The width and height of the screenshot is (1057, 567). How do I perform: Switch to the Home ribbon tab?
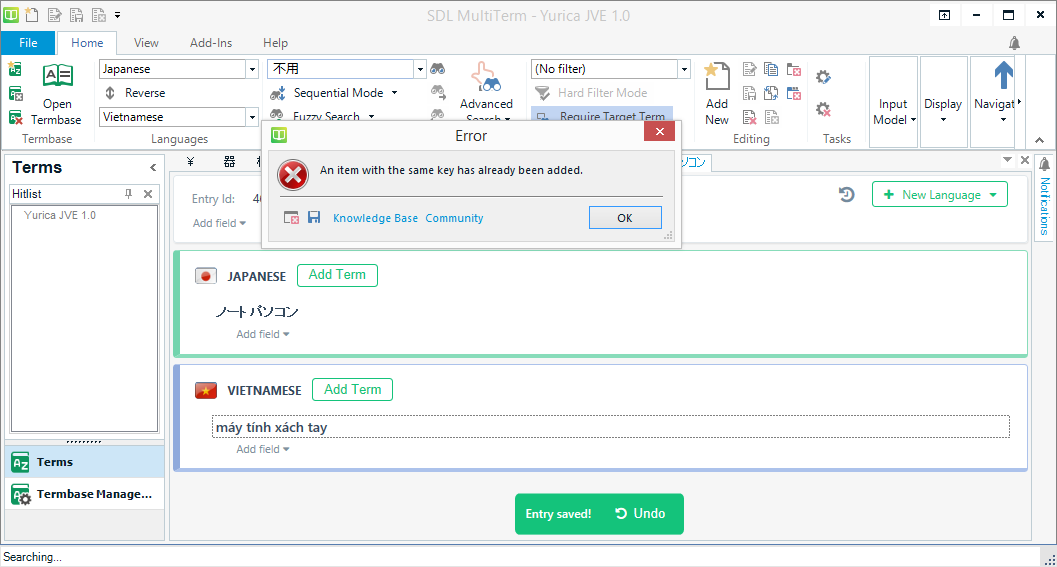(87, 42)
